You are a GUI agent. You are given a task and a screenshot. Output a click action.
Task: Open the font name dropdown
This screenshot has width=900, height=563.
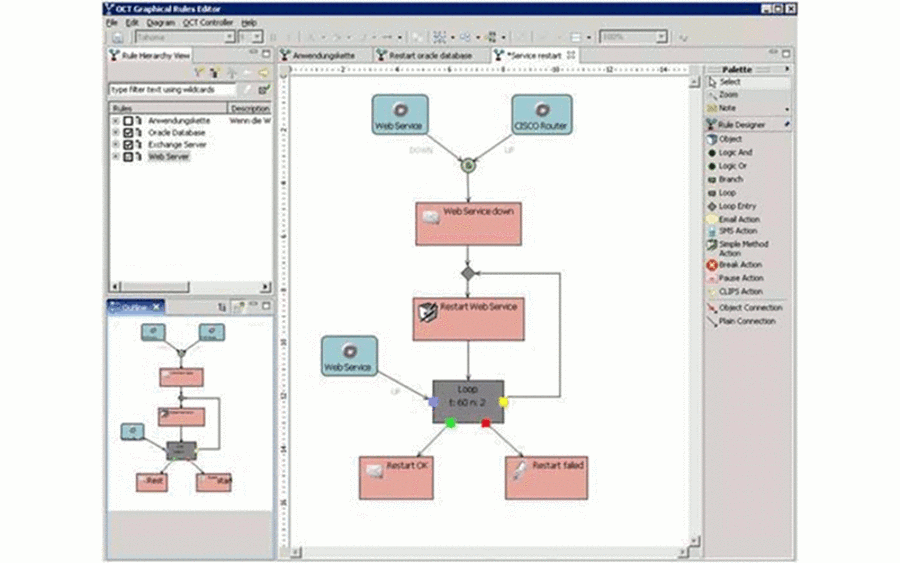click(x=229, y=37)
